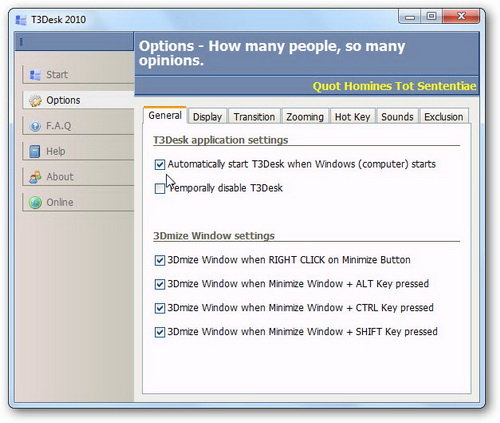Toggle 3Dmize with CTRL Key pressed
The image size is (500, 423).
[x=160, y=308]
